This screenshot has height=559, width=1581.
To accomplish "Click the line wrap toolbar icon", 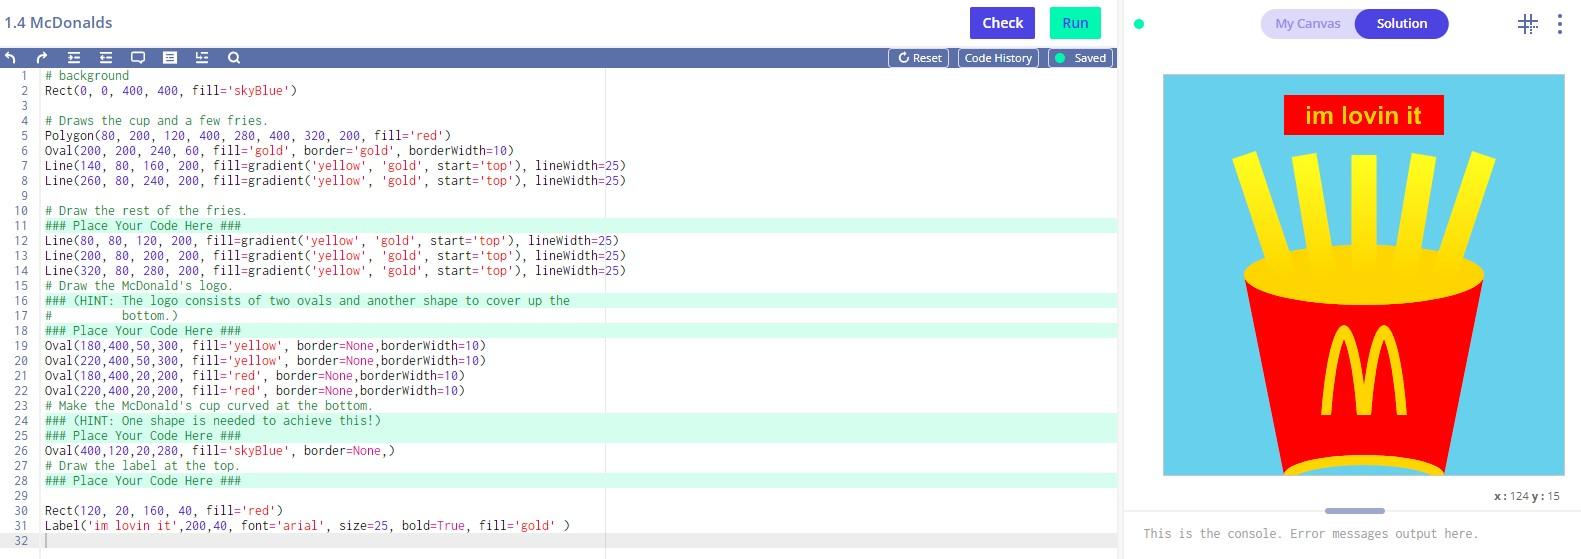I will [x=202, y=58].
